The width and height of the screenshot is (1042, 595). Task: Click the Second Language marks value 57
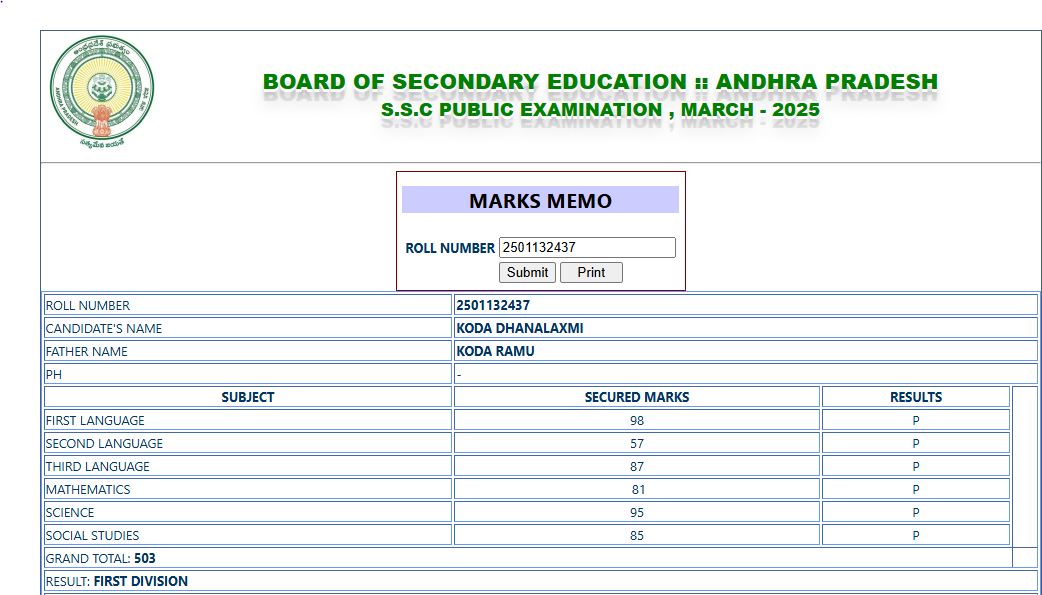(x=637, y=443)
